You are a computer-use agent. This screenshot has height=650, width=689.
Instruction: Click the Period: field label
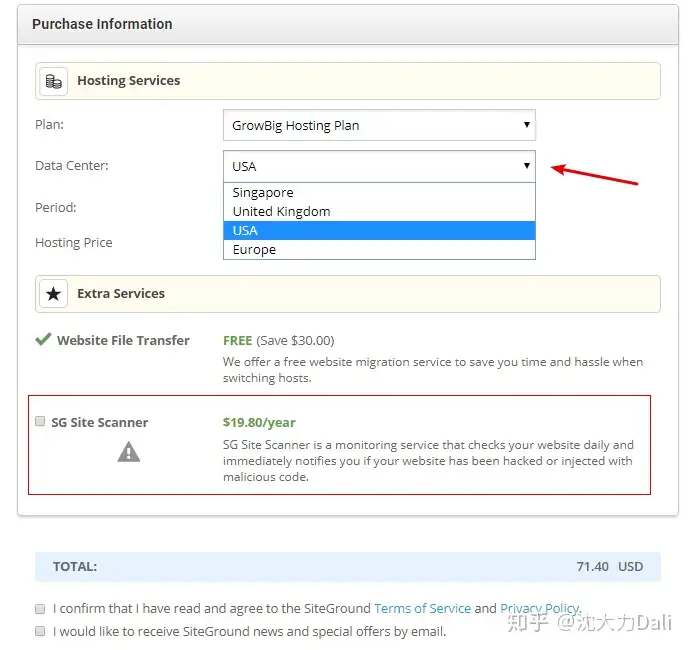[x=56, y=207]
